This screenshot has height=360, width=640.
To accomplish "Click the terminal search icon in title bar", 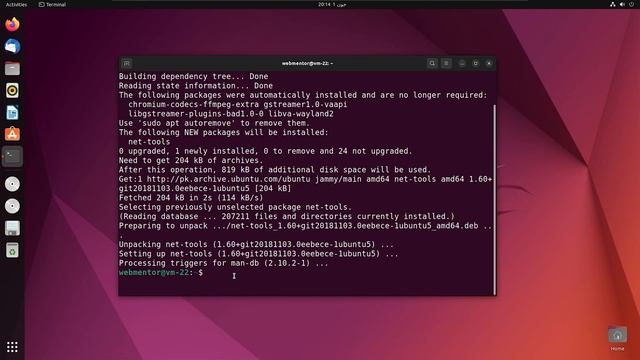I will [432, 63].
